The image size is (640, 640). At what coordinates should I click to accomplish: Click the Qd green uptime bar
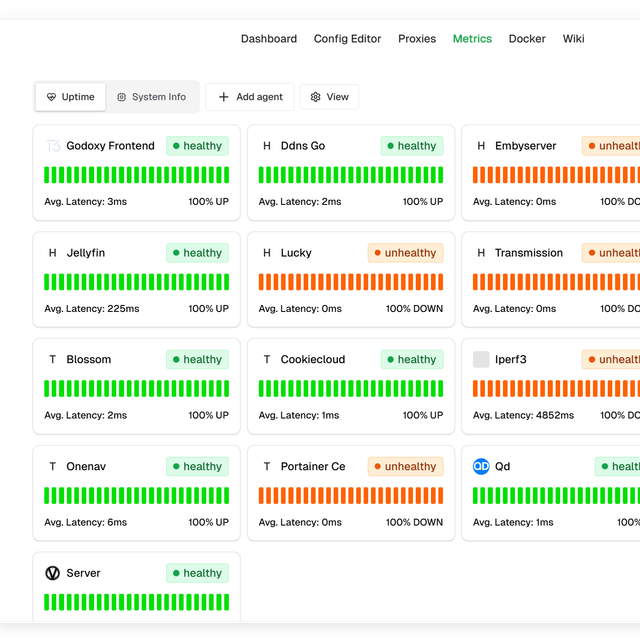(x=556, y=496)
